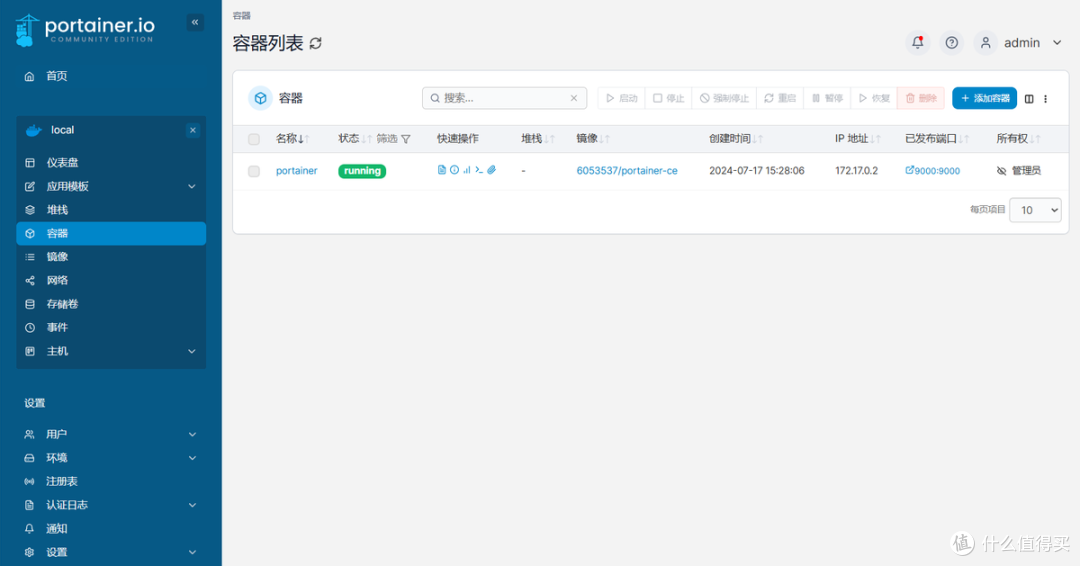Click 172.17.0.2 IP address cell
This screenshot has height=566, width=1080.
(x=856, y=171)
